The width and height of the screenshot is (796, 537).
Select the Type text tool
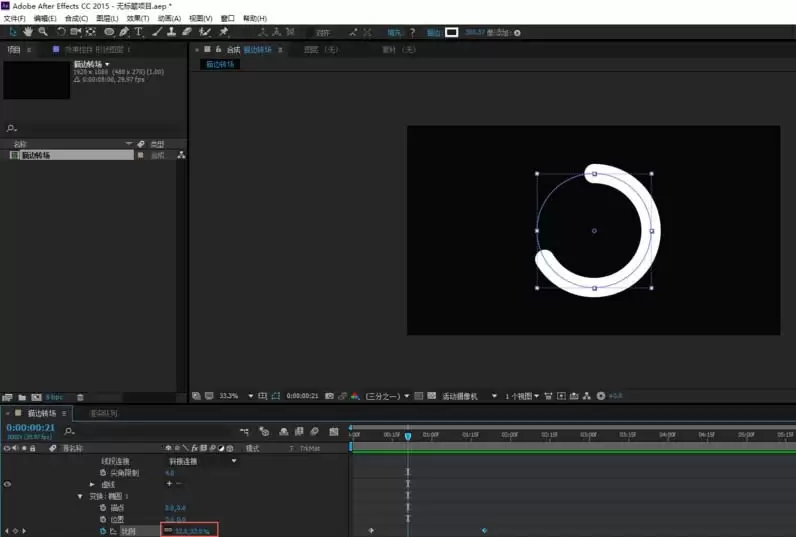pyautogui.click(x=139, y=32)
